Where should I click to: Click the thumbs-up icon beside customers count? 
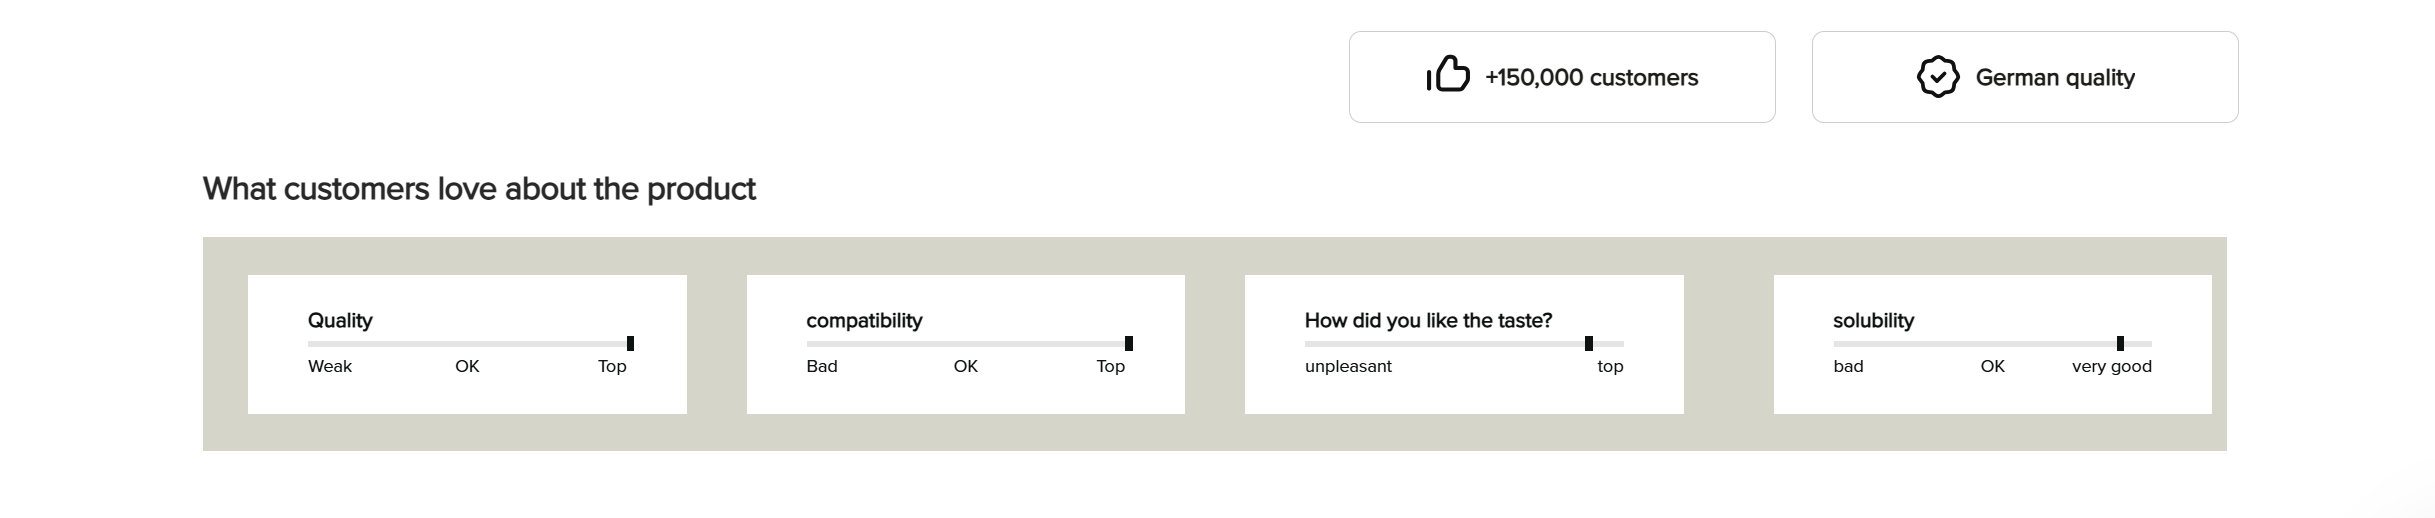[1448, 74]
